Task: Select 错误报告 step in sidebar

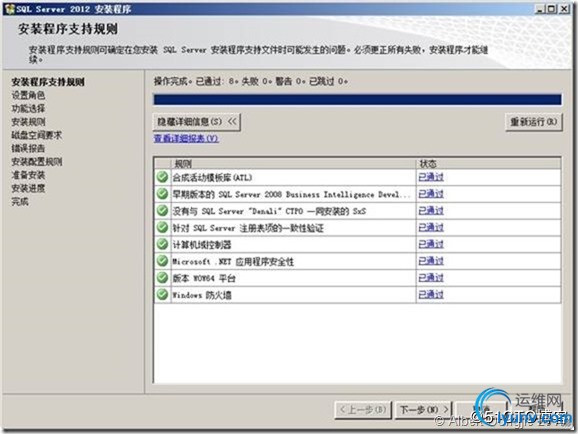Action: 28,148
